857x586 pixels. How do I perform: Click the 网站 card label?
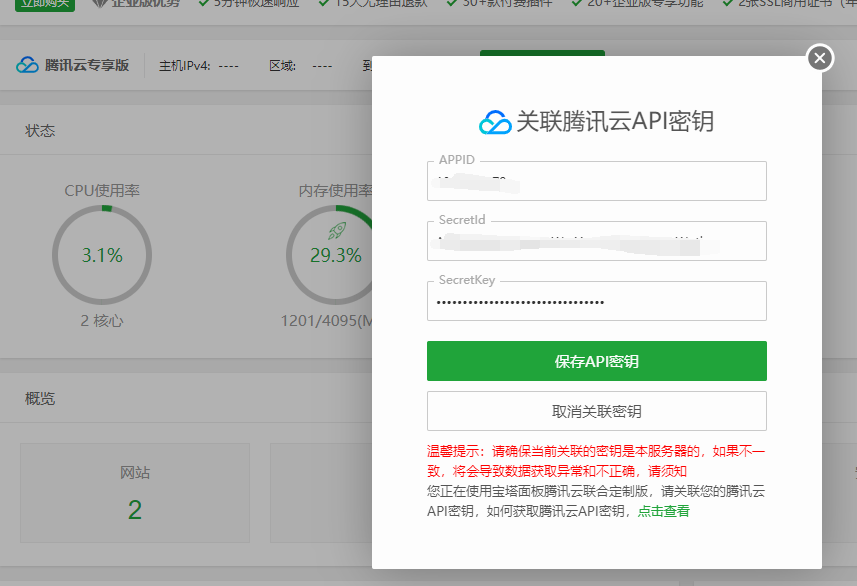pos(135,472)
